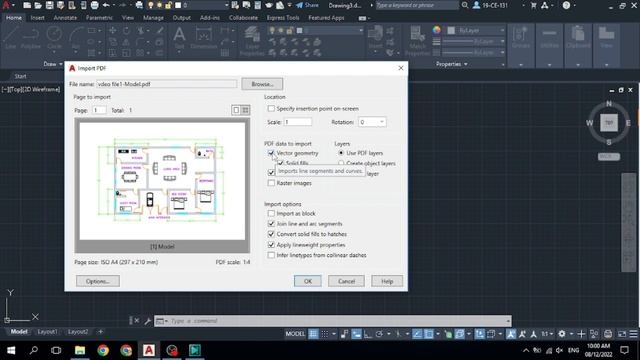Image resolution: width=640 pixels, height=360 pixels.
Task: Click the Page number input field
Action: (x=99, y=110)
